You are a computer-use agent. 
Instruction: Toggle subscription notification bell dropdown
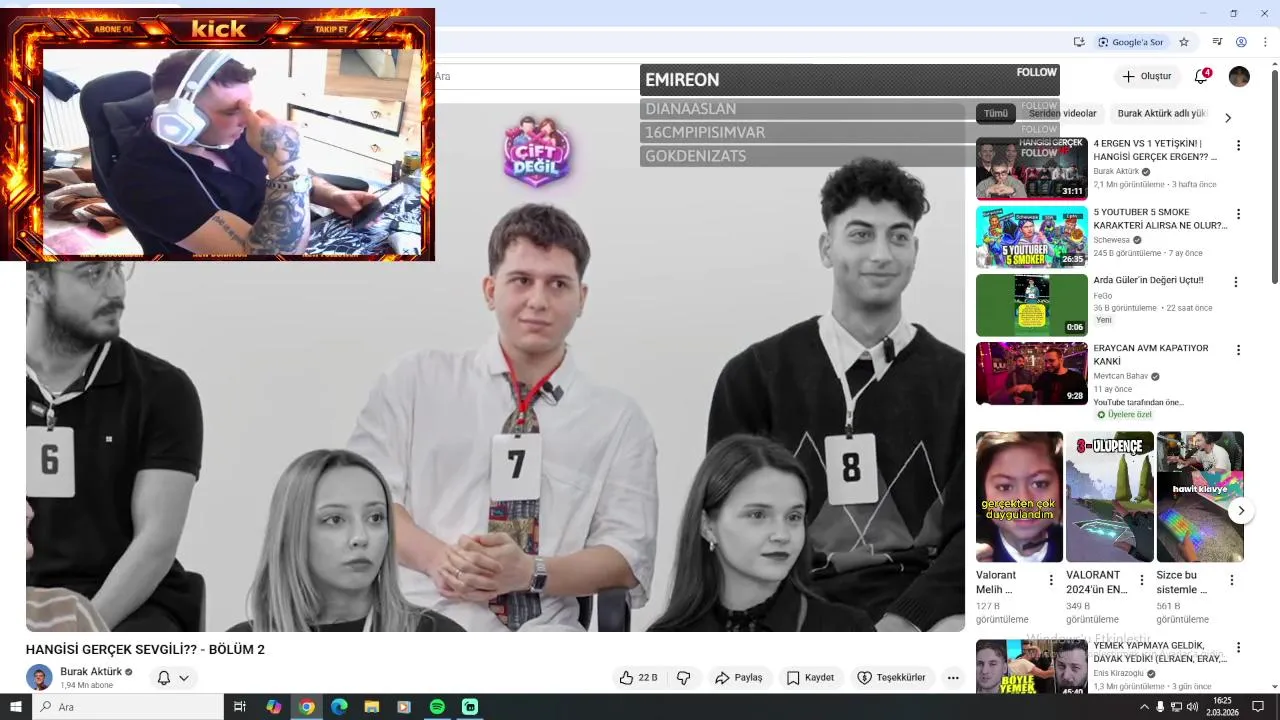click(172, 678)
